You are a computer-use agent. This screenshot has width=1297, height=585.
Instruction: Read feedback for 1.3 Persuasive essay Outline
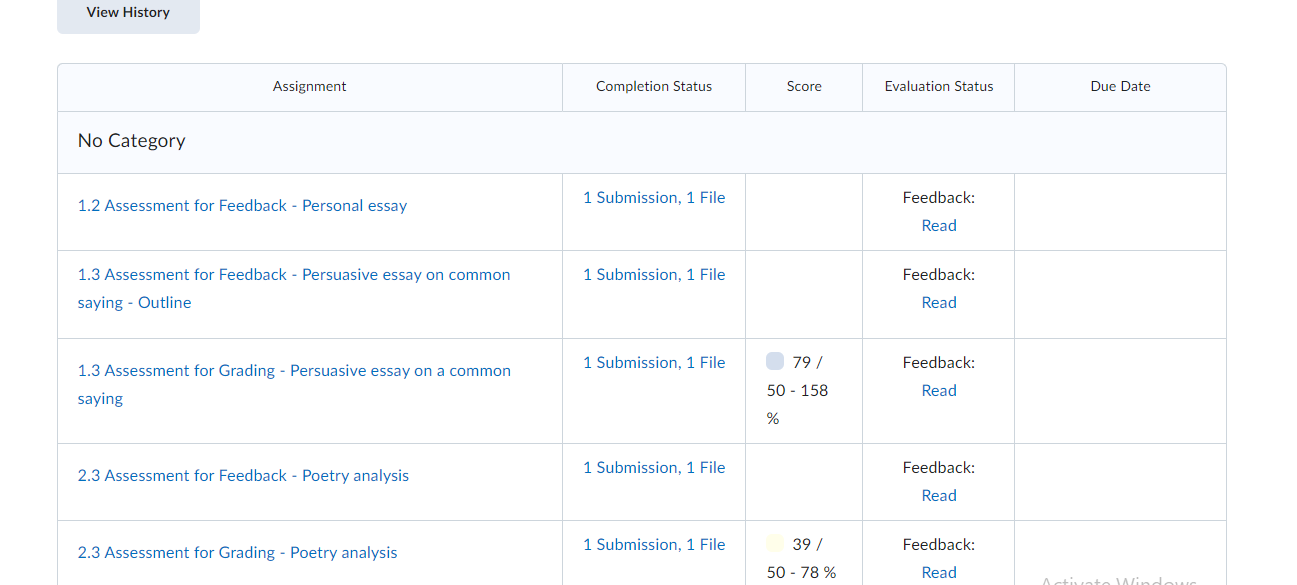(x=939, y=303)
